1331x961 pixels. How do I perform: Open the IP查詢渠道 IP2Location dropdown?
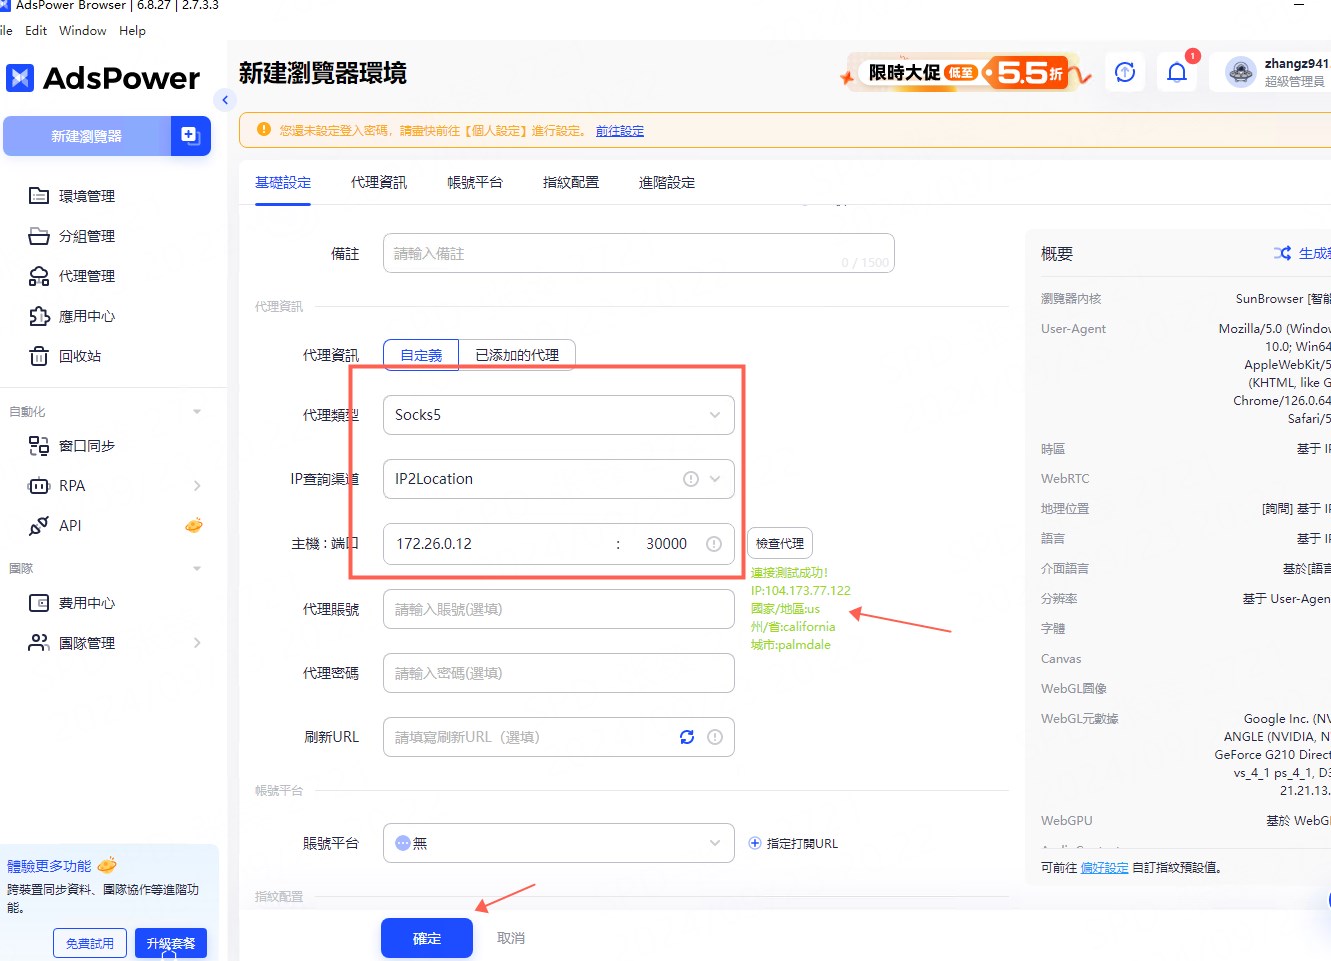(559, 479)
